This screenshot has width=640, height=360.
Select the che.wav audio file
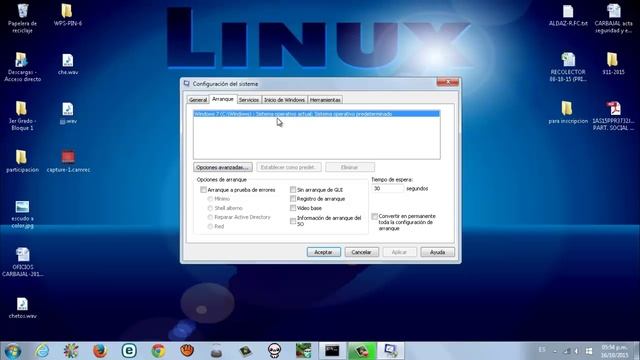pos(68,64)
